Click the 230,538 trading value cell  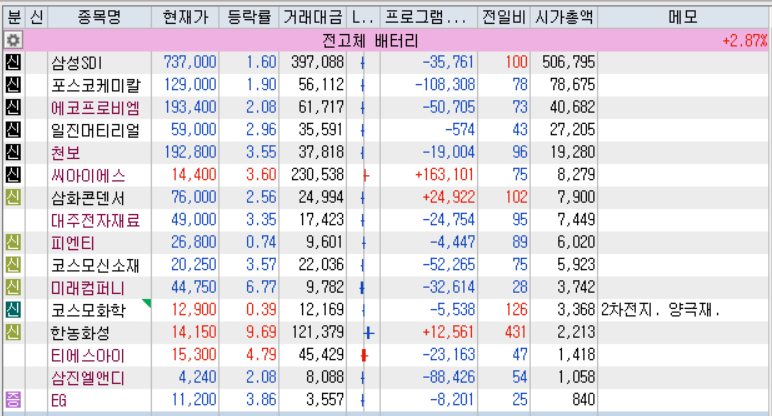(x=318, y=175)
